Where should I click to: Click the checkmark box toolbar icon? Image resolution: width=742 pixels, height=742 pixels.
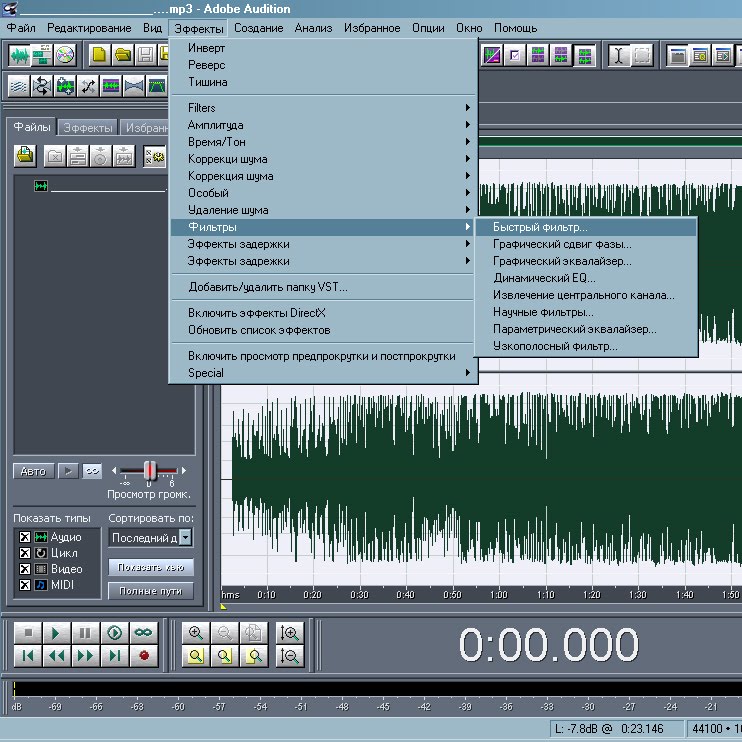[x=515, y=55]
